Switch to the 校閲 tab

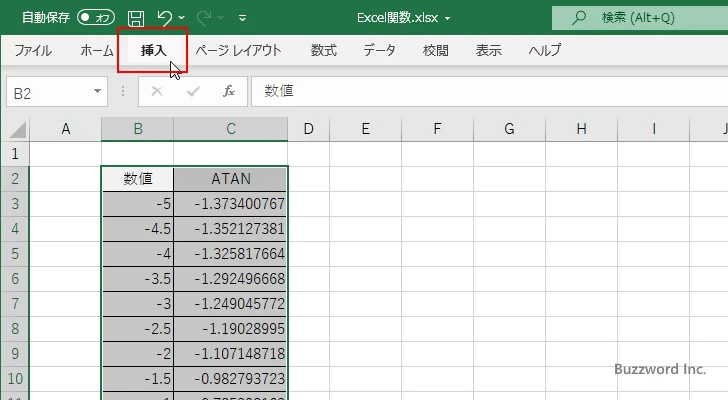point(436,50)
